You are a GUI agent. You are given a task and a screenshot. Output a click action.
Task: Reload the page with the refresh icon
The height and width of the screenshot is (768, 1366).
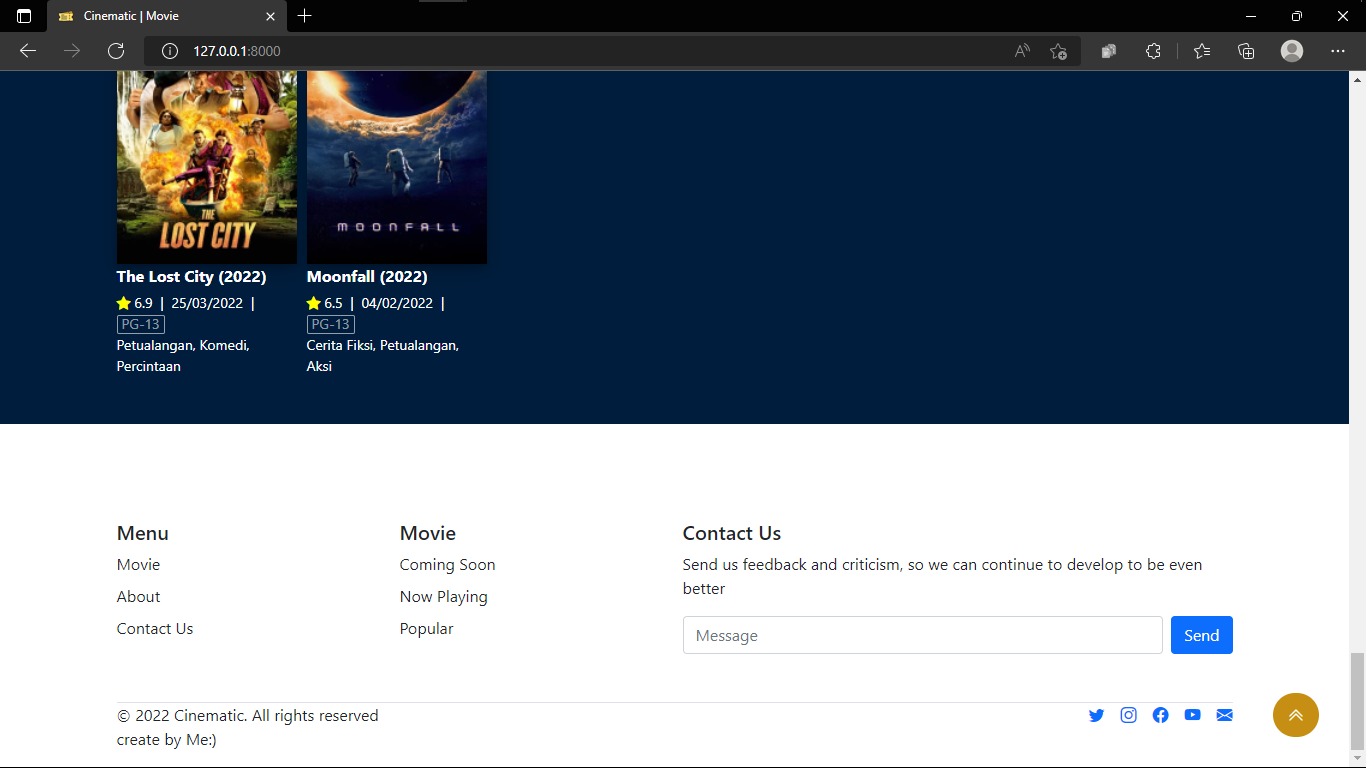click(116, 51)
